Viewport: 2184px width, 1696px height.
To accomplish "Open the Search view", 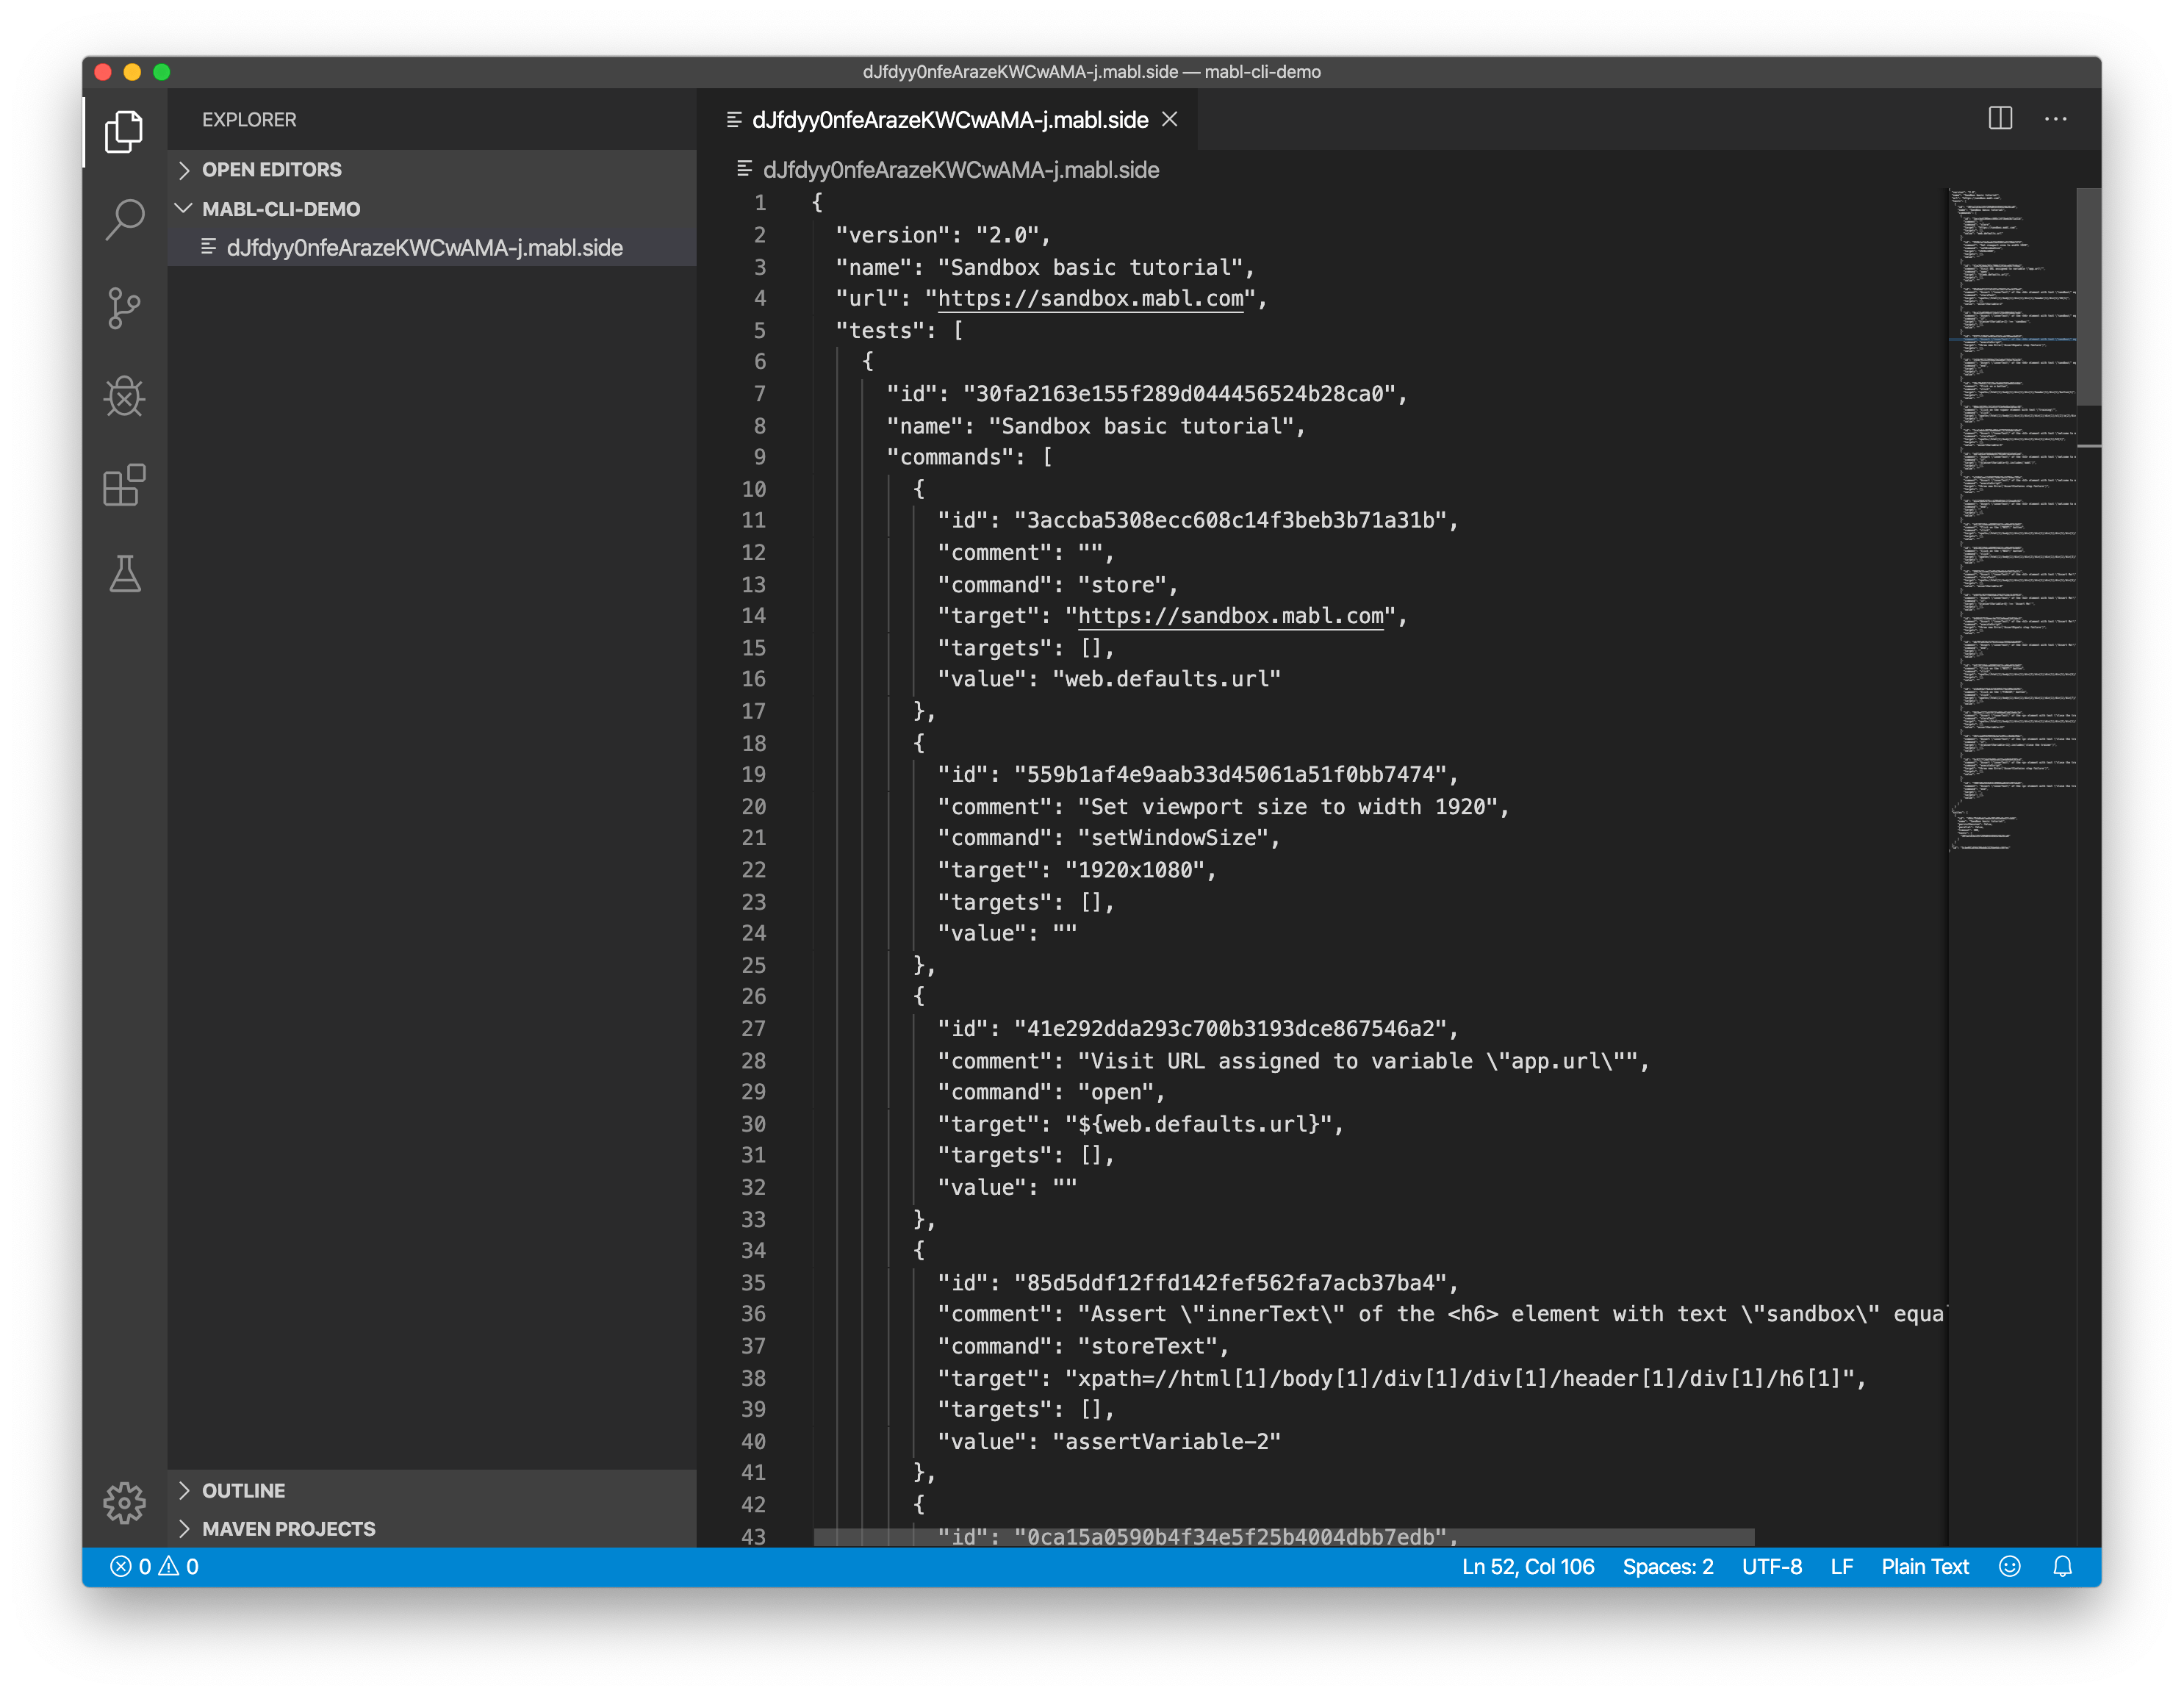I will click(124, 218).
